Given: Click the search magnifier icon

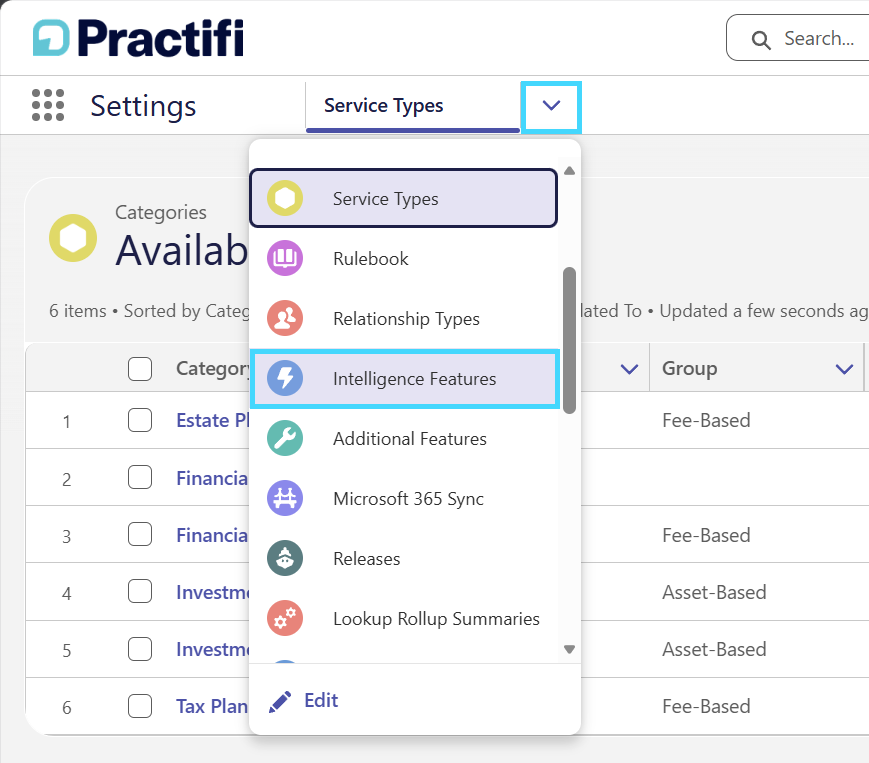Looking at the screenshot, I should (x=761, y=39).
